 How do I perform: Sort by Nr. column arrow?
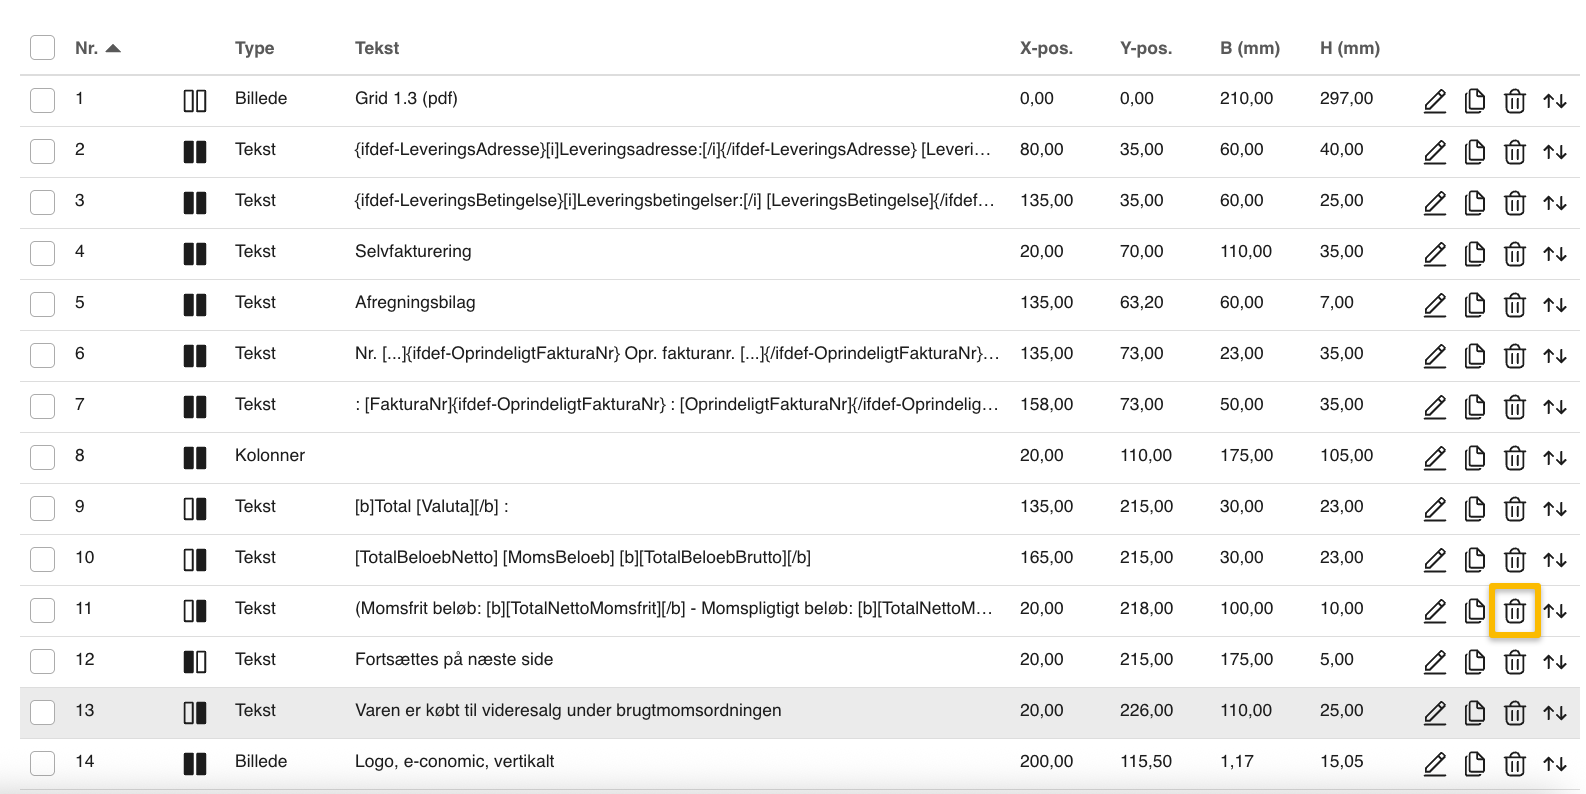113,48
